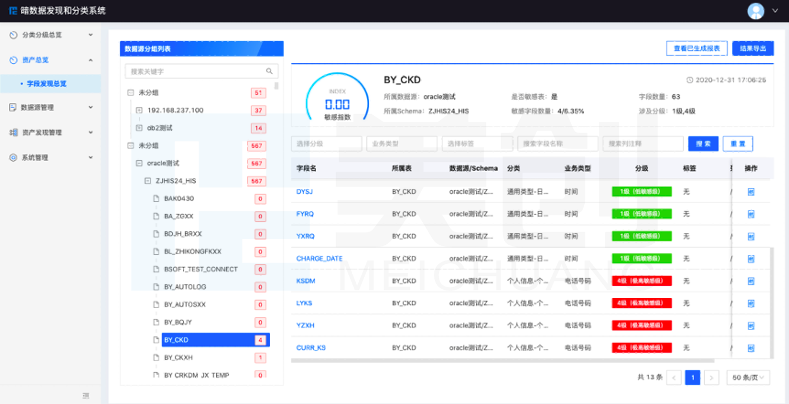Click the 结果导出 button

[x=751, y=48]
